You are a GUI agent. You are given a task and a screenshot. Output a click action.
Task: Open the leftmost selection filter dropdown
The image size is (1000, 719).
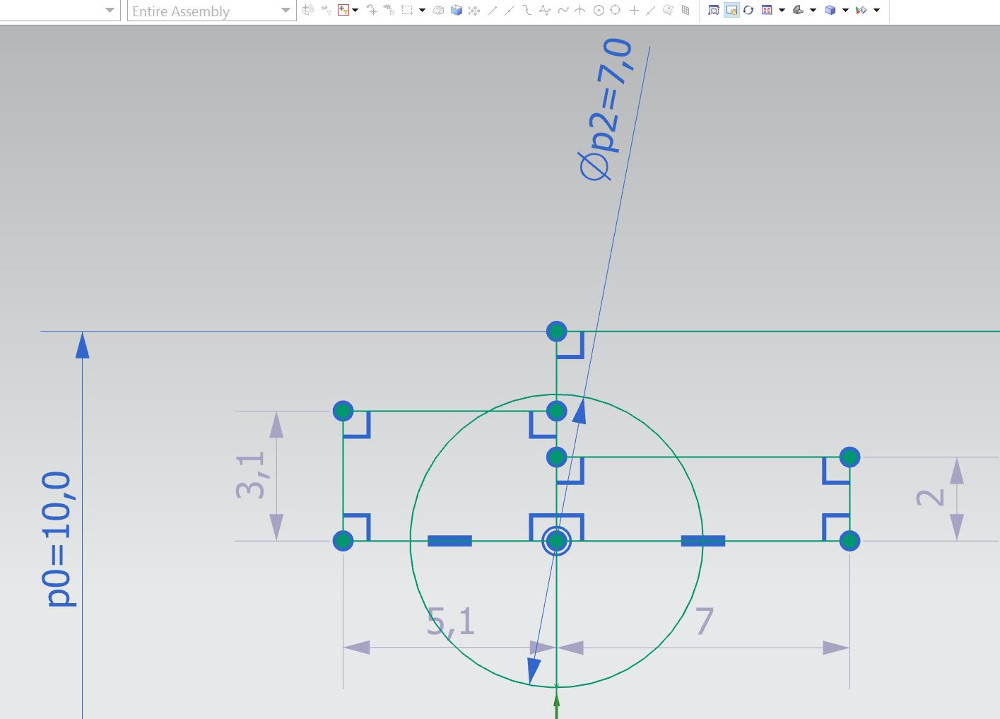tap(110, 11)
